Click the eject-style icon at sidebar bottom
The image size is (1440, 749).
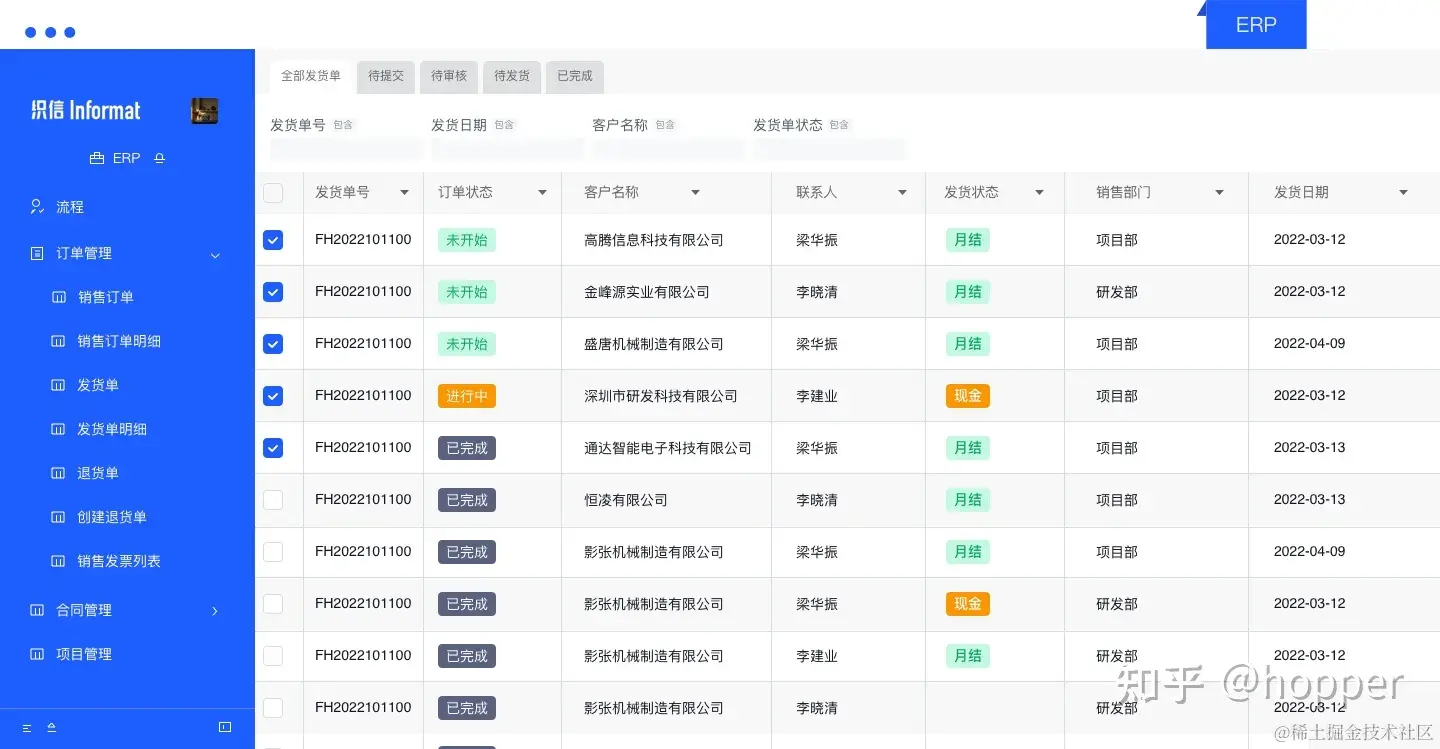click(x=52, y=728)
